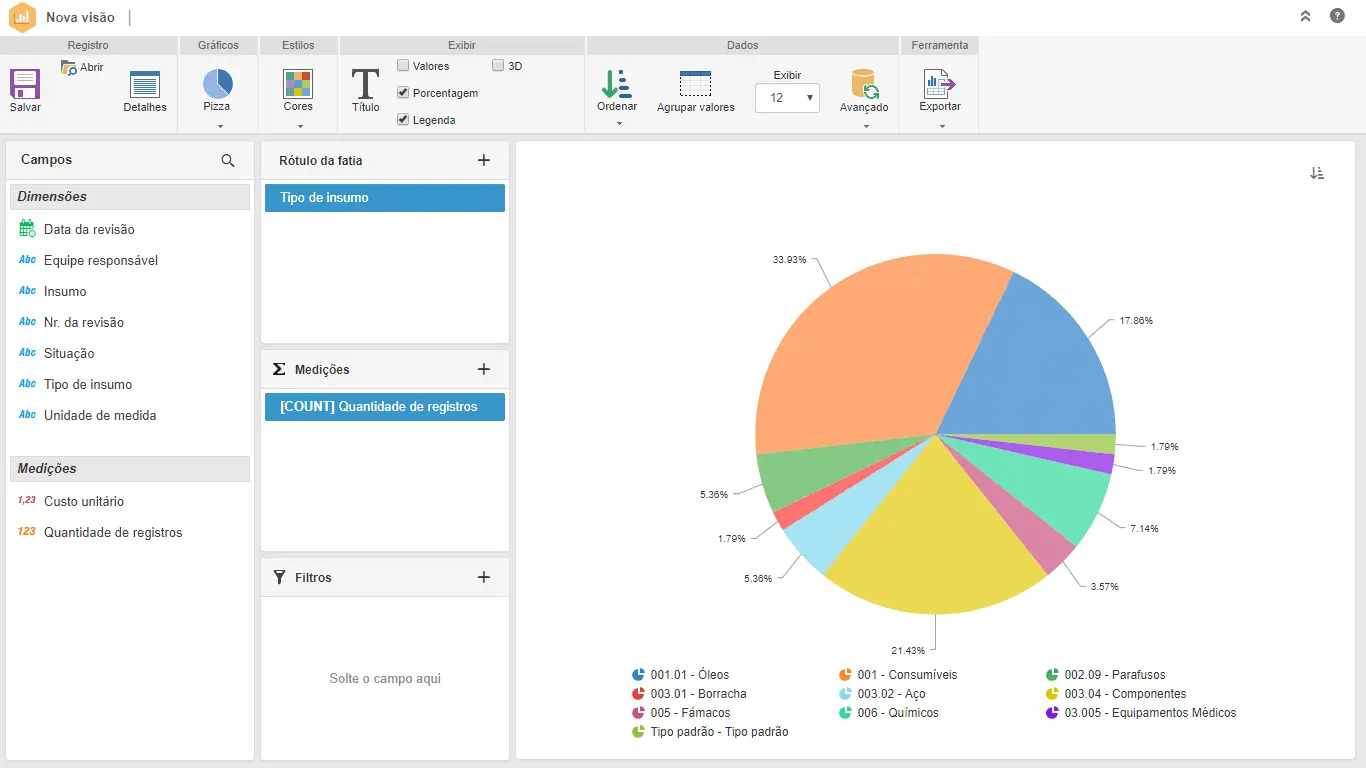Viewport: 1366px width, 768px height.
Task: Expand the Exportar dropdown arrow
Action: (942, 126)
